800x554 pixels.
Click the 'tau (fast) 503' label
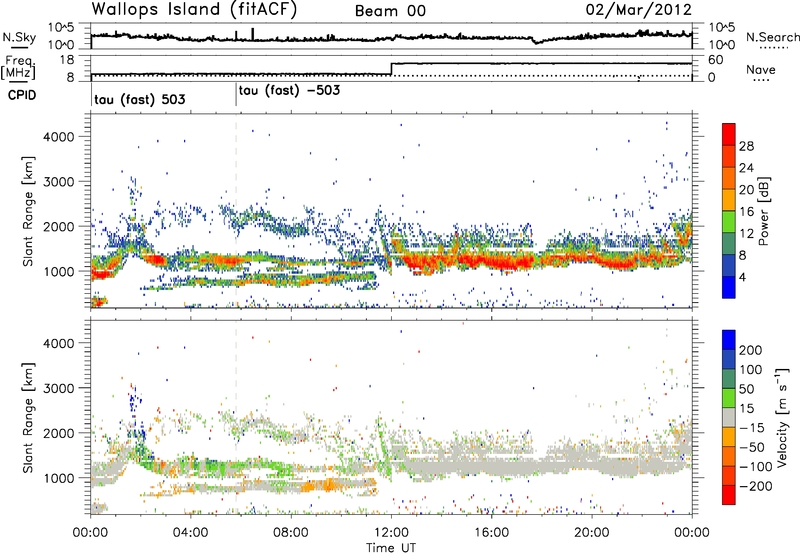coord(140,99)
